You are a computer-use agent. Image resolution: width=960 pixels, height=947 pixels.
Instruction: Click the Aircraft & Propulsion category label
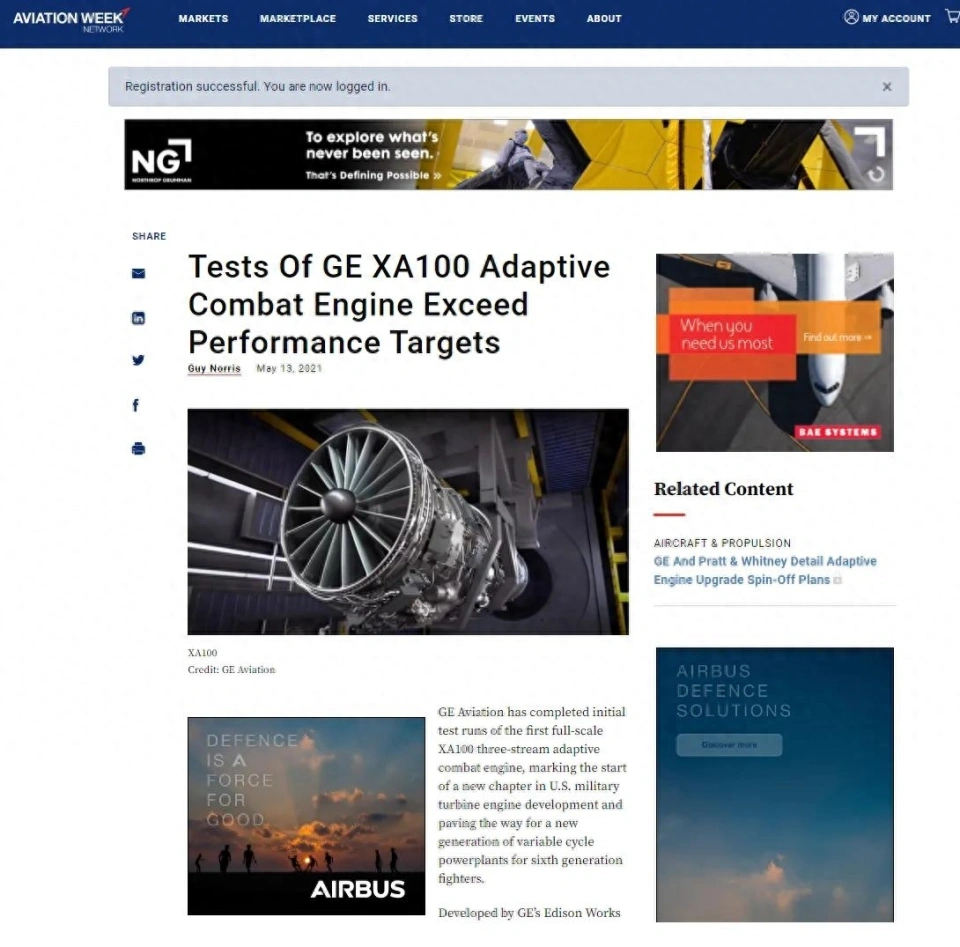click(x=722, y=543)
